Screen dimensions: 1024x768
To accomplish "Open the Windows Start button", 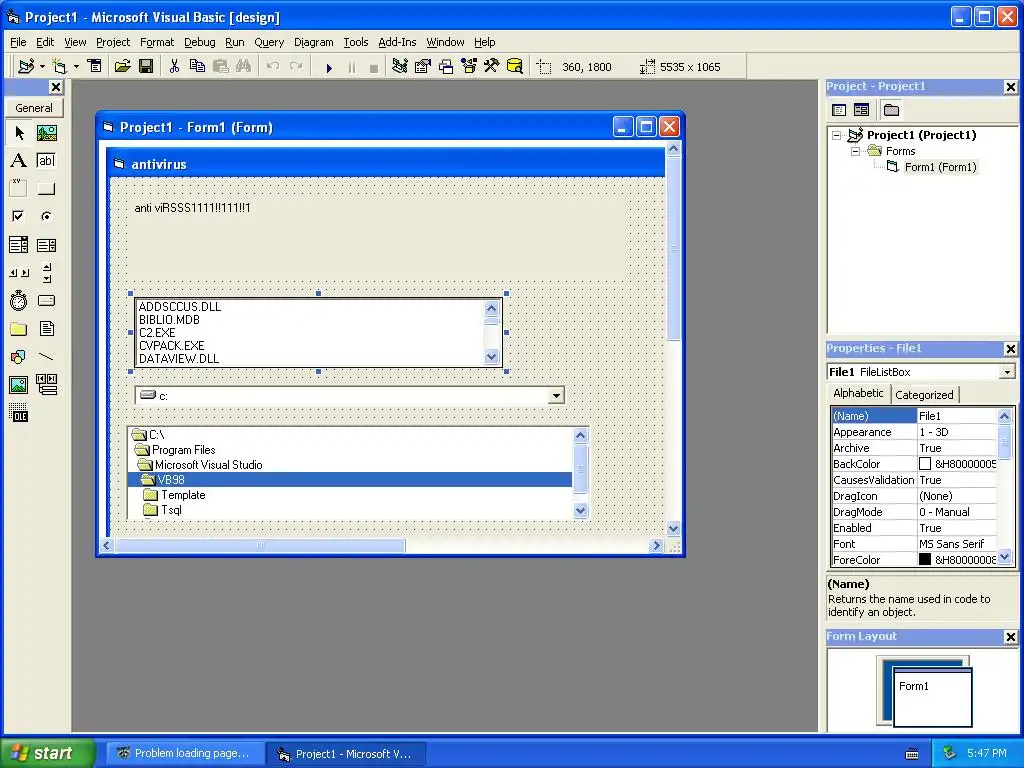I will (x=47, y=753).
